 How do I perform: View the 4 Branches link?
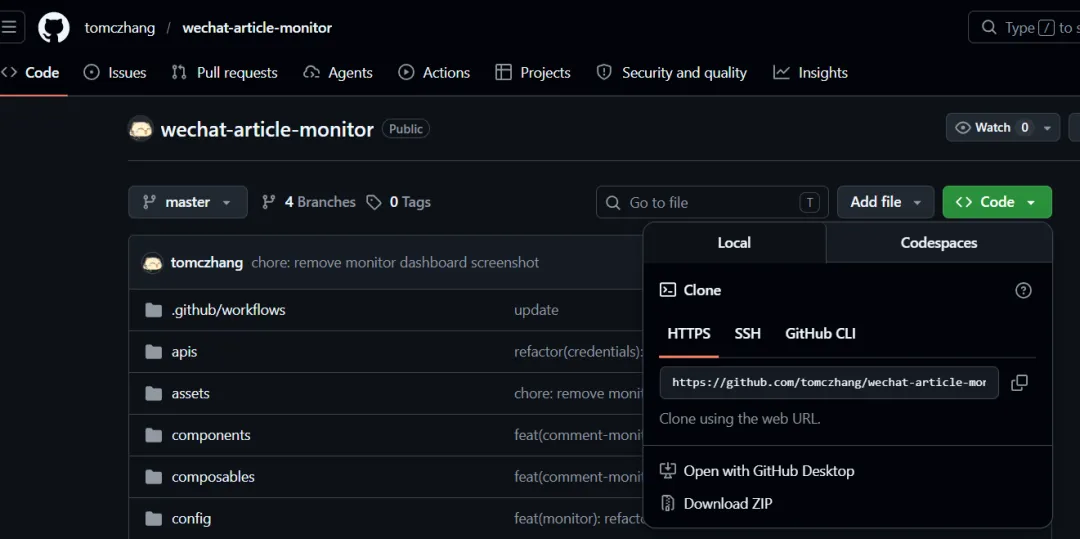click(x=309, y=202)
